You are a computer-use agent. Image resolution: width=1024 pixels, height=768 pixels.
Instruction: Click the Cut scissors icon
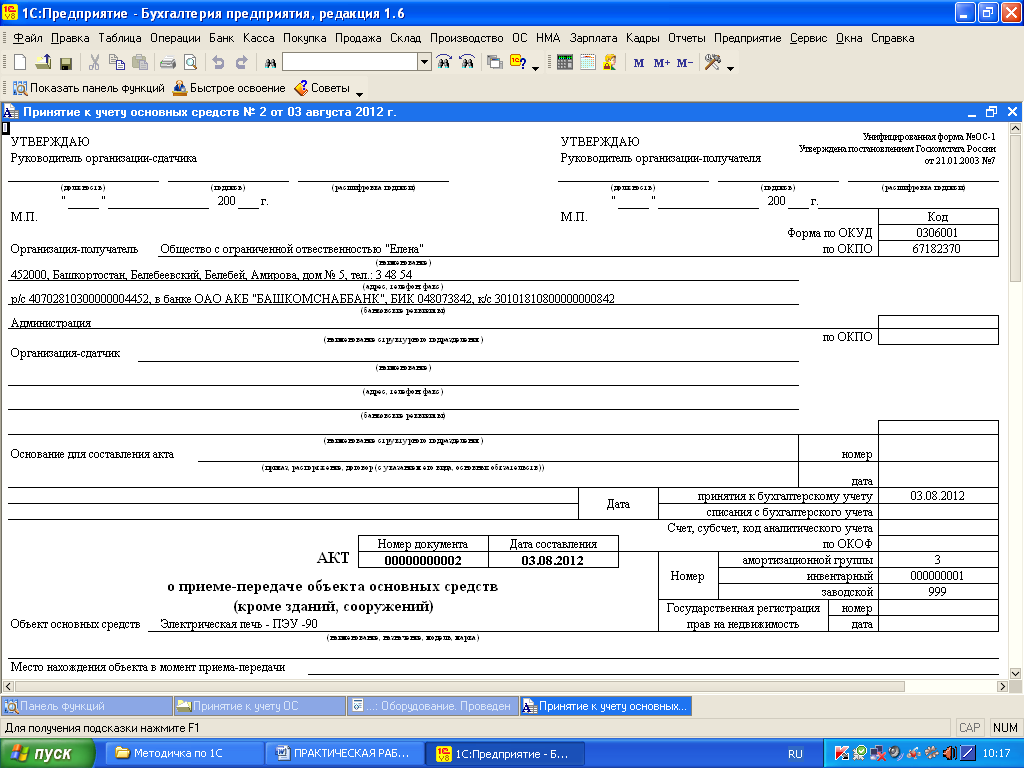94,63
